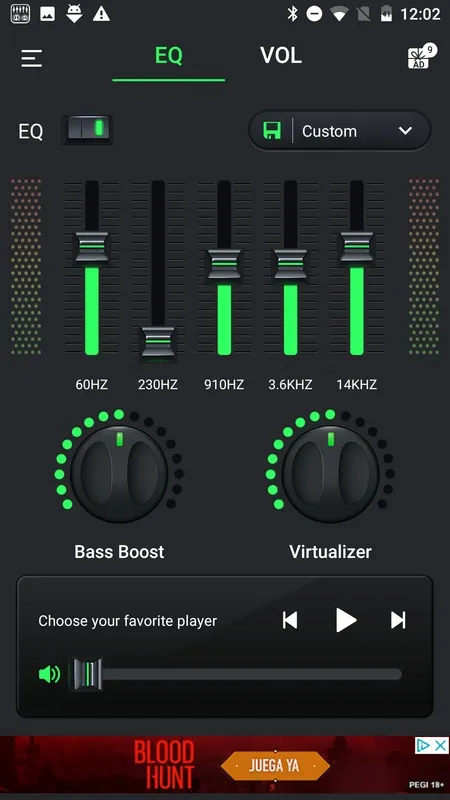Screen dimensions: 450x800
Task: Tap the green speaker volume icon
Action: coord(49,674)
